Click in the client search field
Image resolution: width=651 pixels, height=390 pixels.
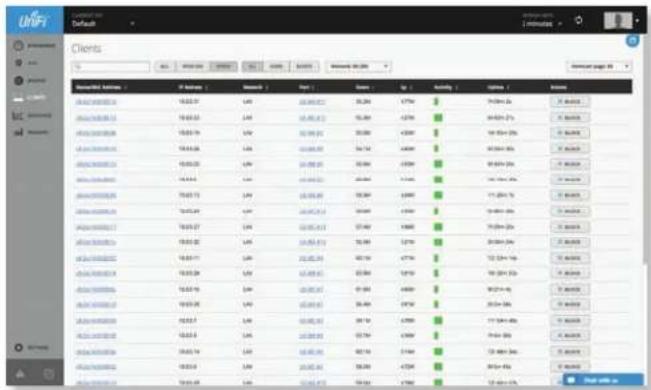coord(111,66)
